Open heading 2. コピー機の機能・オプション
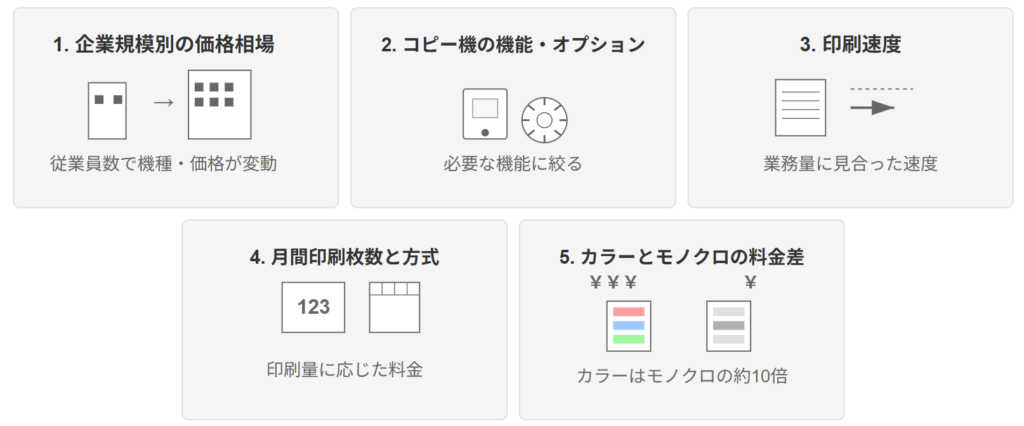Screen dimensions: 1024x426 513,44
